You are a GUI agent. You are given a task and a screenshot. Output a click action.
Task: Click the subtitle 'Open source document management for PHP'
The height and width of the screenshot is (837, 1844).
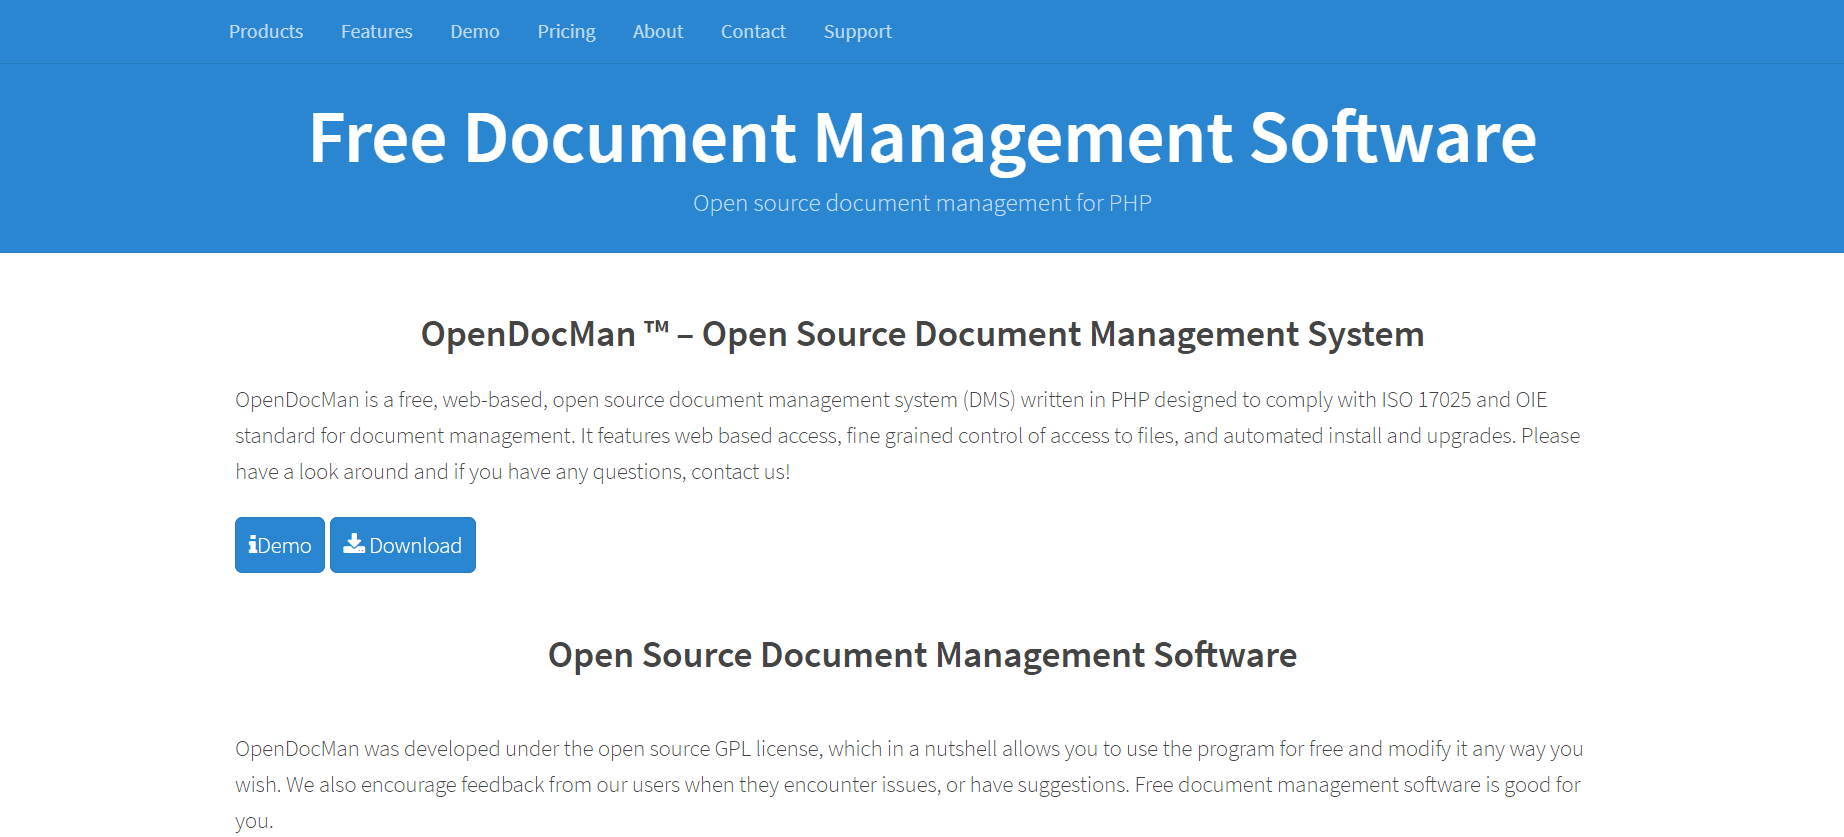[922, 203]
